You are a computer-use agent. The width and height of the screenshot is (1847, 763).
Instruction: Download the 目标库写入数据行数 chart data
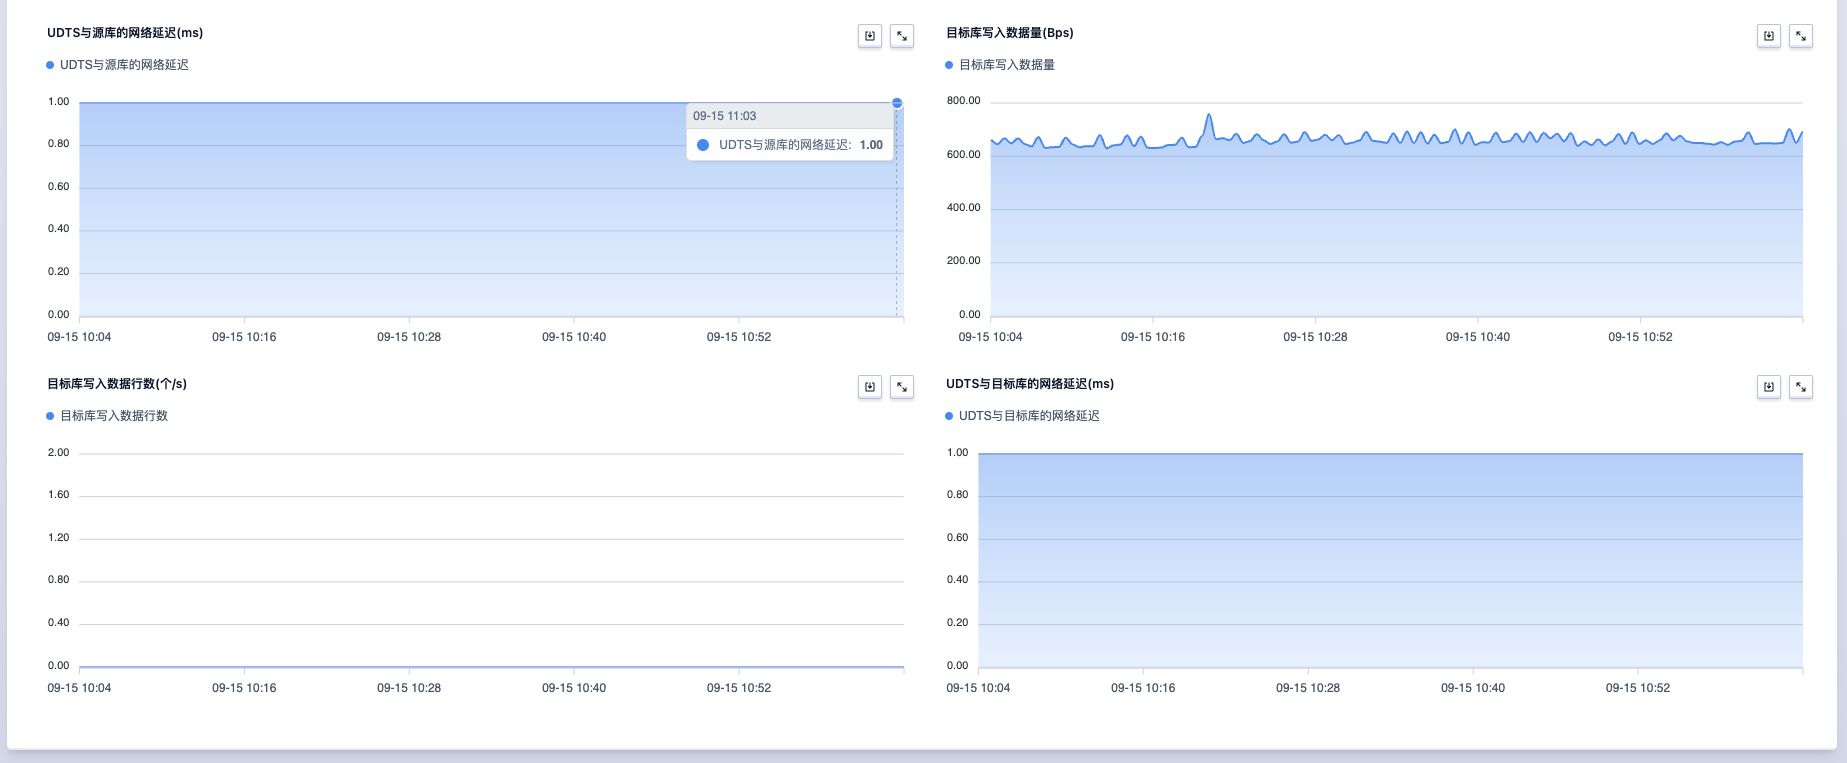(870, 387)
